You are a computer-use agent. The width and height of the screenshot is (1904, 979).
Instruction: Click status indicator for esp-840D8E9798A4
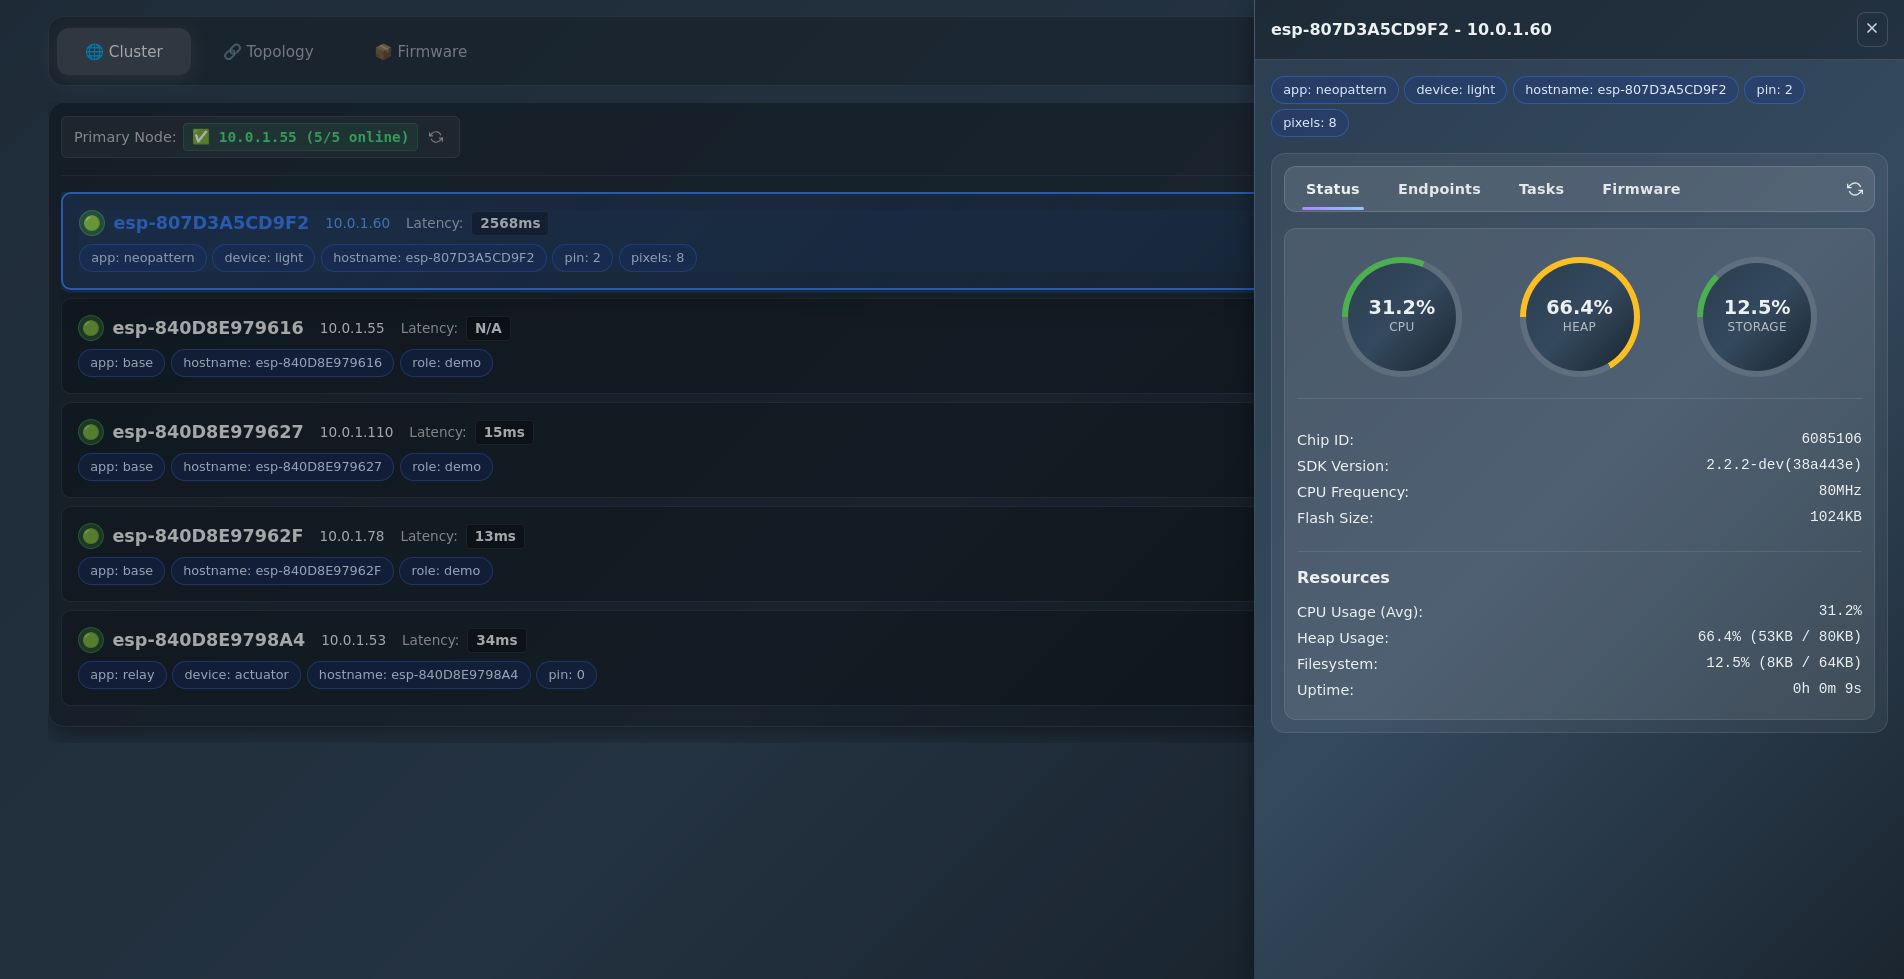(x=91, y=640)
